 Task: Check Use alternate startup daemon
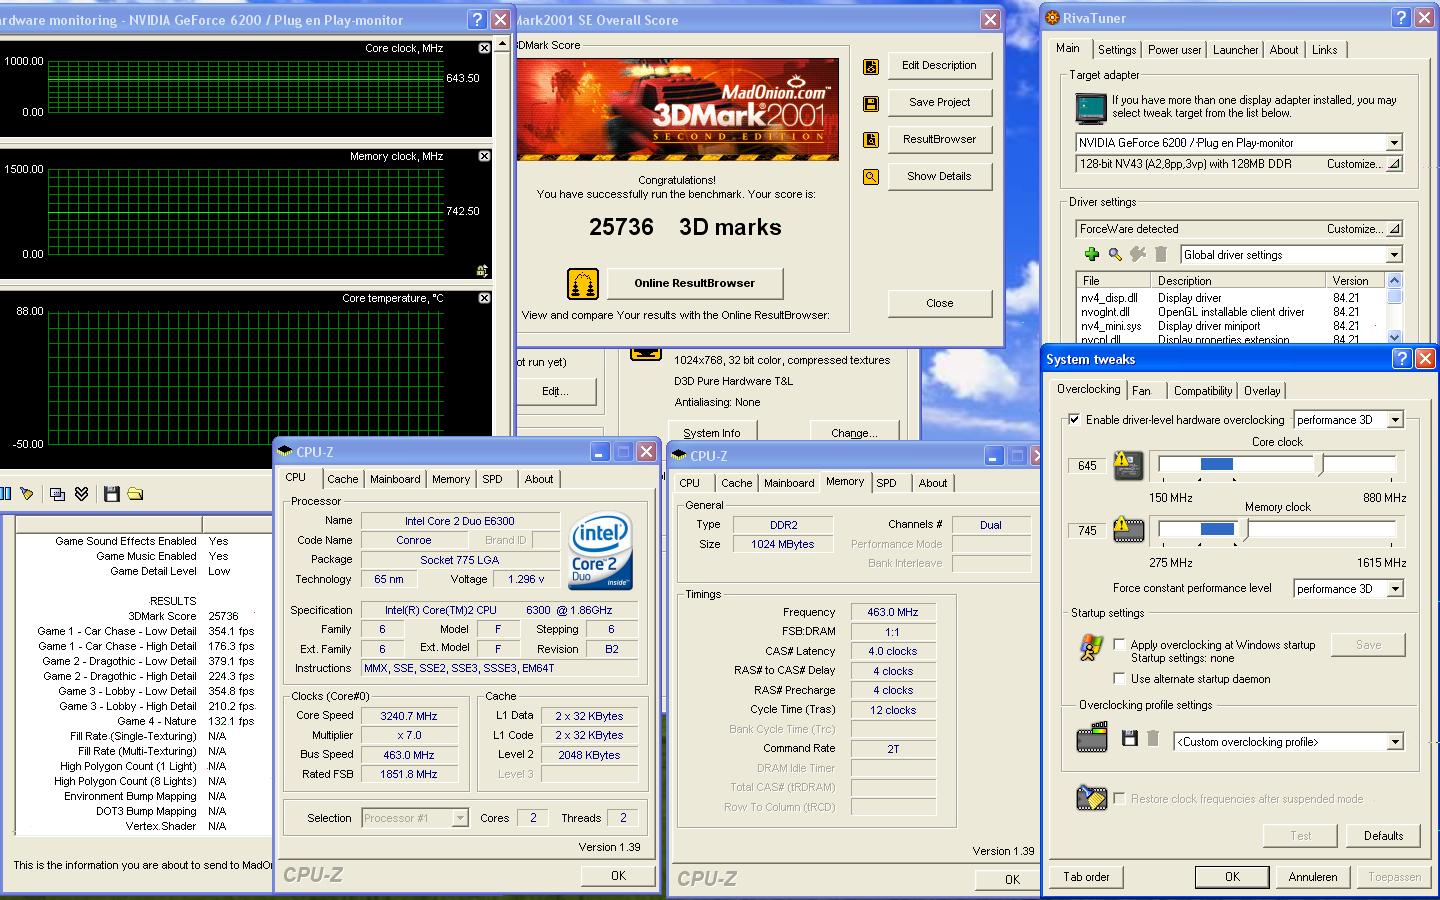tap(1119, 679)
